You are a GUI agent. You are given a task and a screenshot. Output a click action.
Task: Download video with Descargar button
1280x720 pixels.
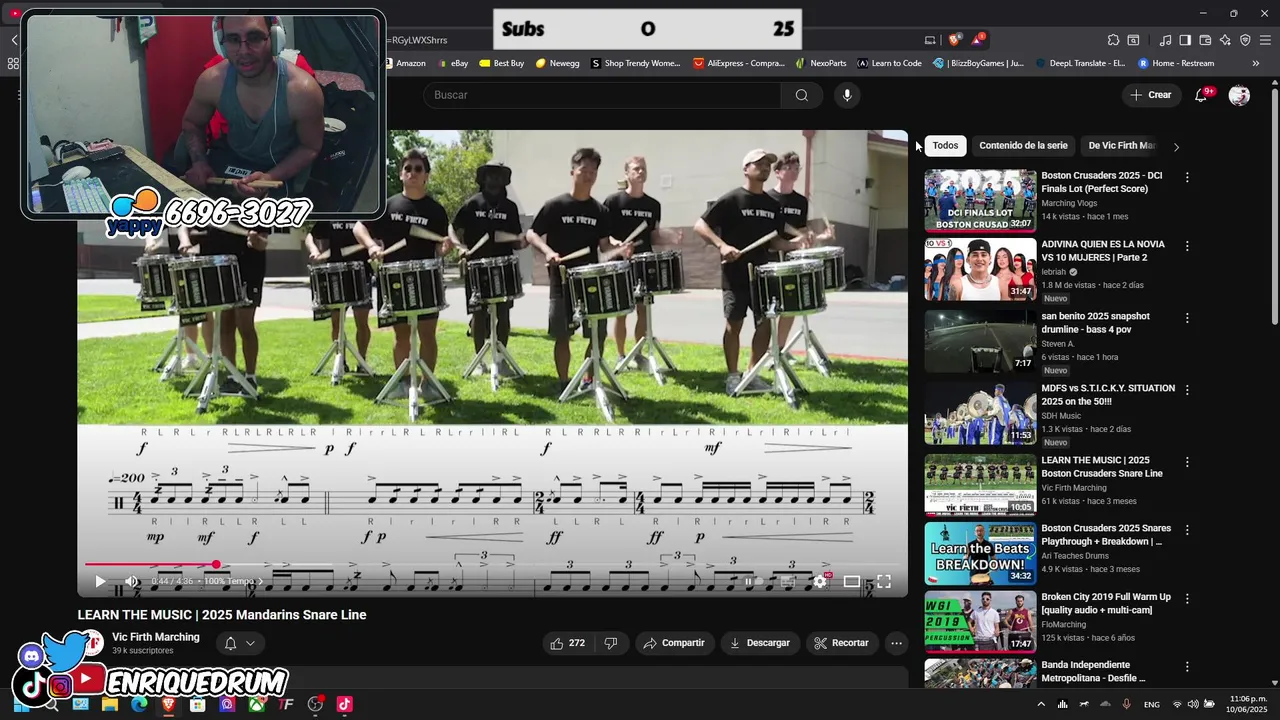click(760, 643)
